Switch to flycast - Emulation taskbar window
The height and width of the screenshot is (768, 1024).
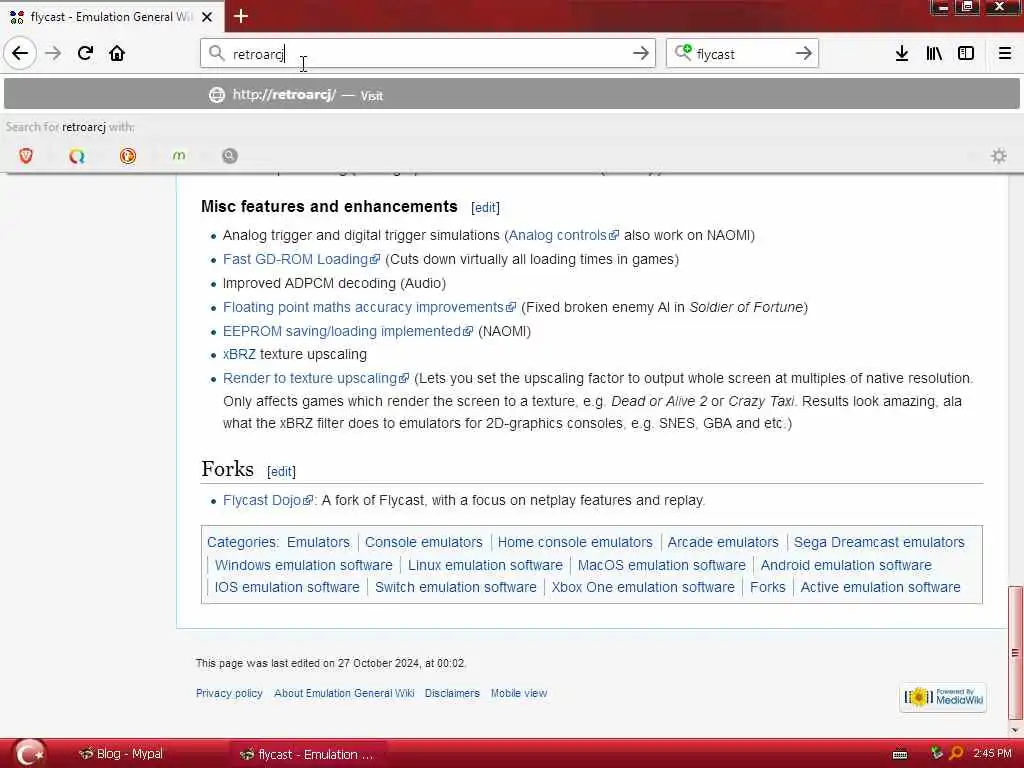coord(307,754)
